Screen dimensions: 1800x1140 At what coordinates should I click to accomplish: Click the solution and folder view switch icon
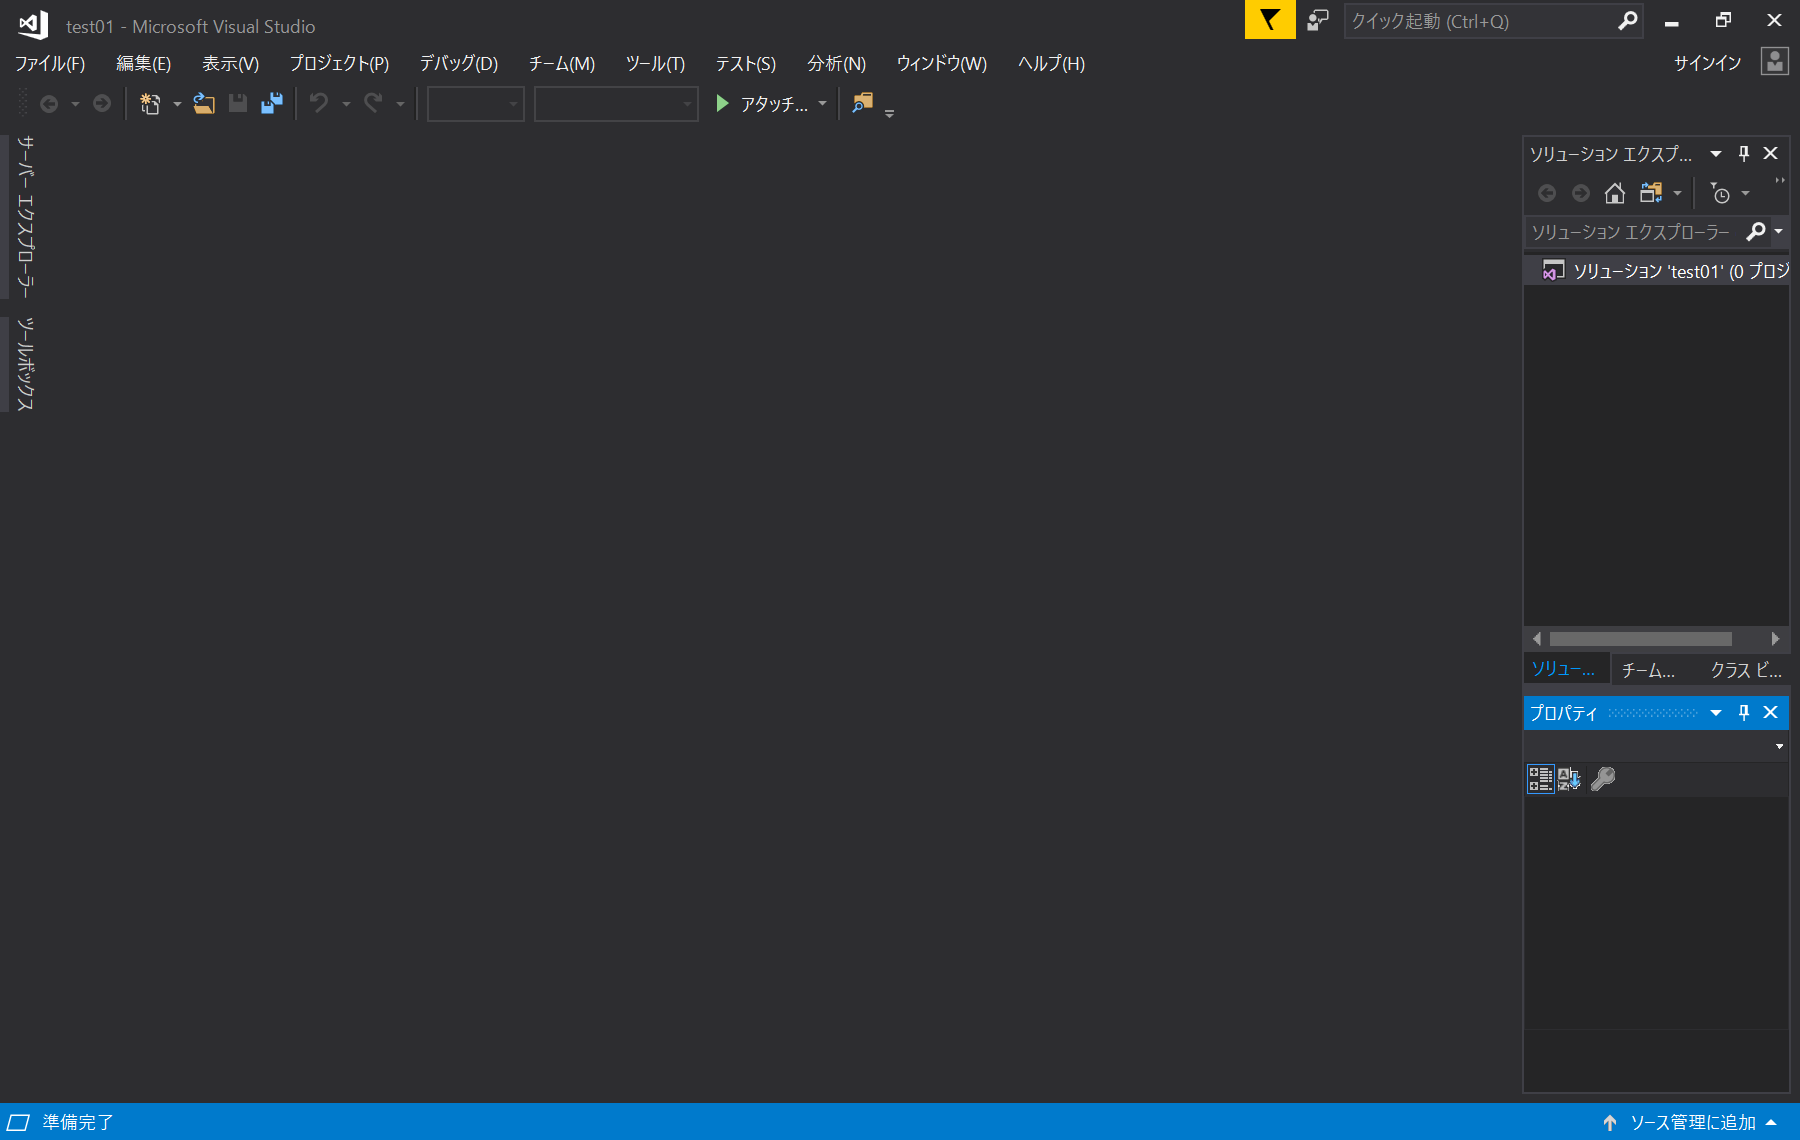1651,193
